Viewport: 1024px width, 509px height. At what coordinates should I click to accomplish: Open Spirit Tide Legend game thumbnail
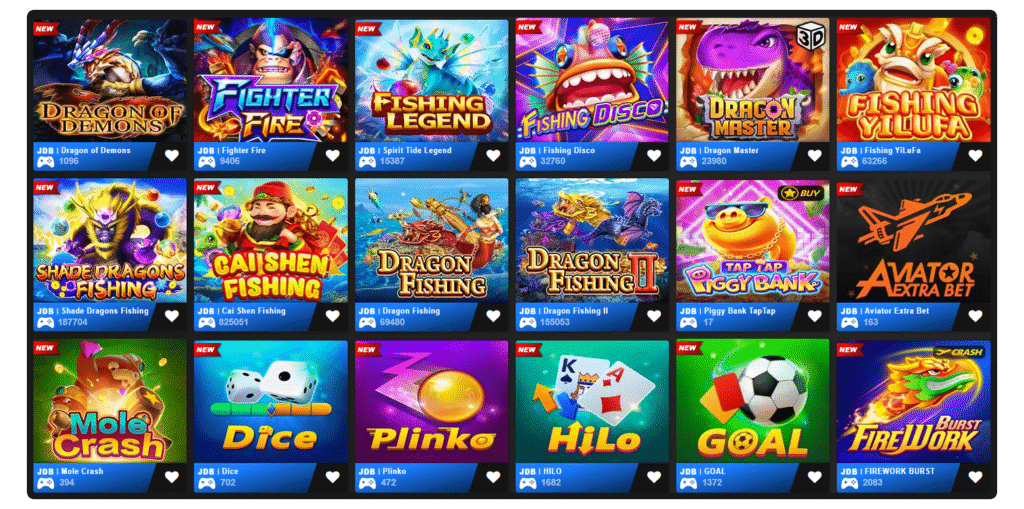[x=432, y=80]
